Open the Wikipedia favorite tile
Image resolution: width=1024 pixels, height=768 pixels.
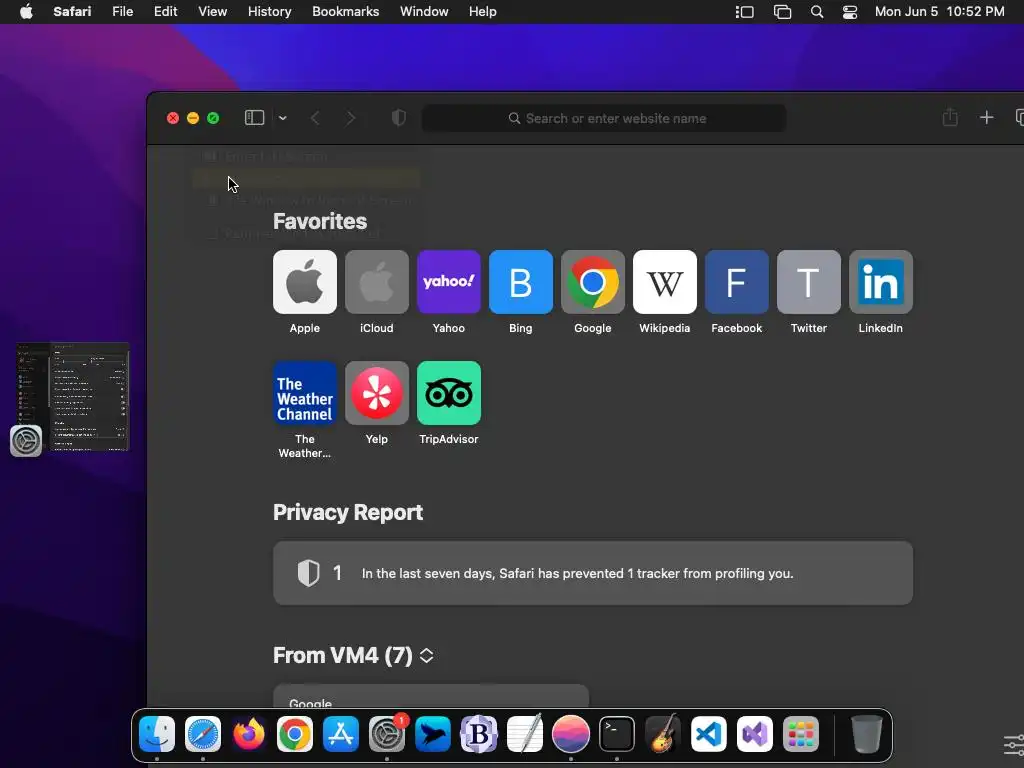coord(665,282)
